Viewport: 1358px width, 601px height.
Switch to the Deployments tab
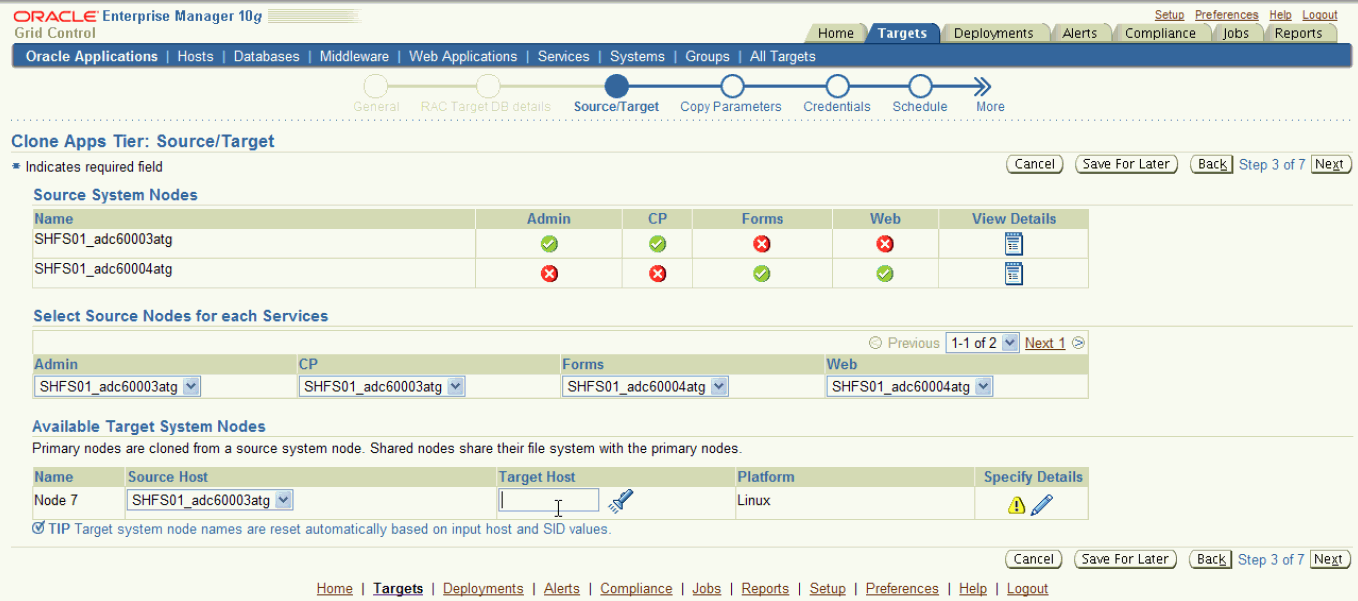point(993,33)
